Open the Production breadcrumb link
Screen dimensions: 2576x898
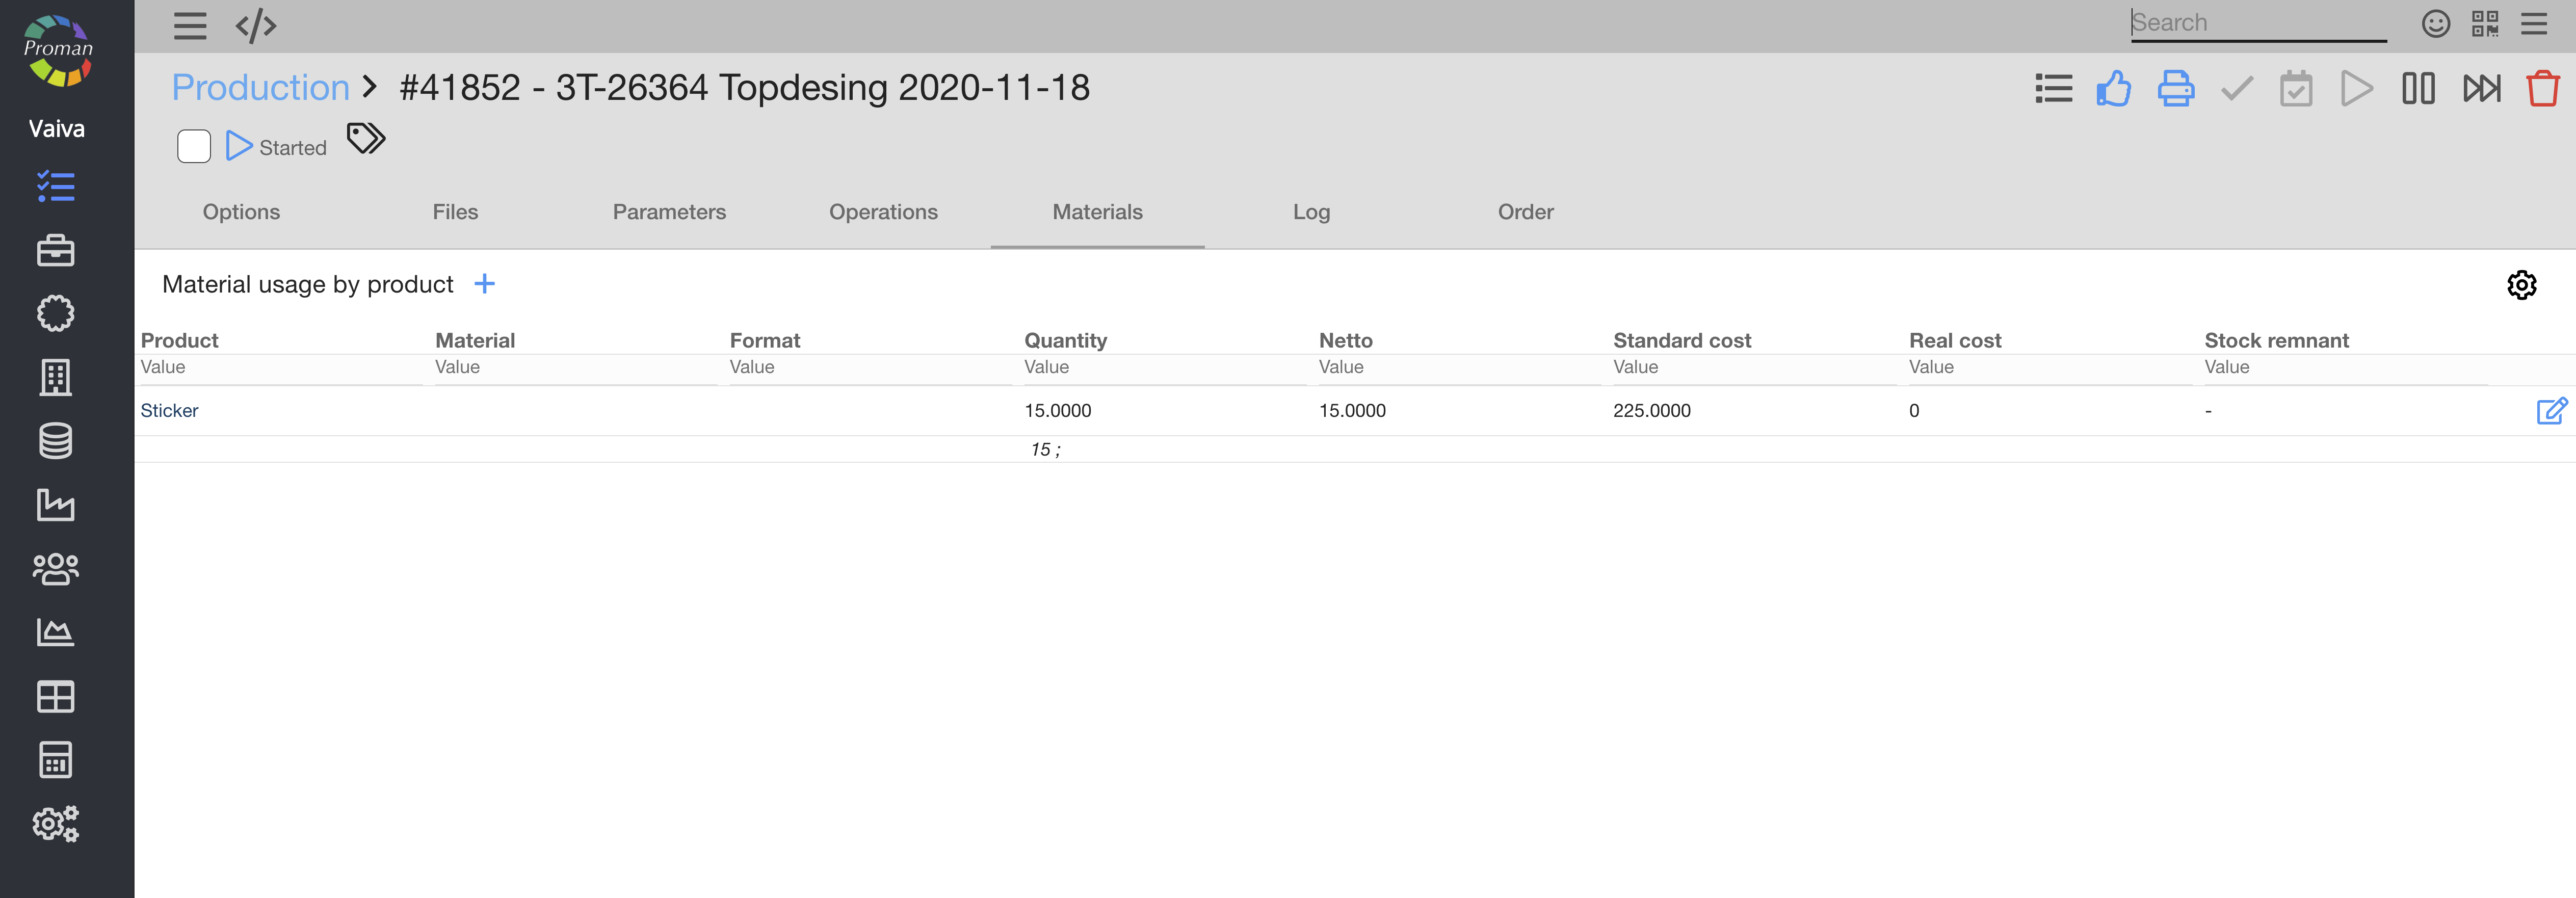pyautogui.click(x=260, y=88)
